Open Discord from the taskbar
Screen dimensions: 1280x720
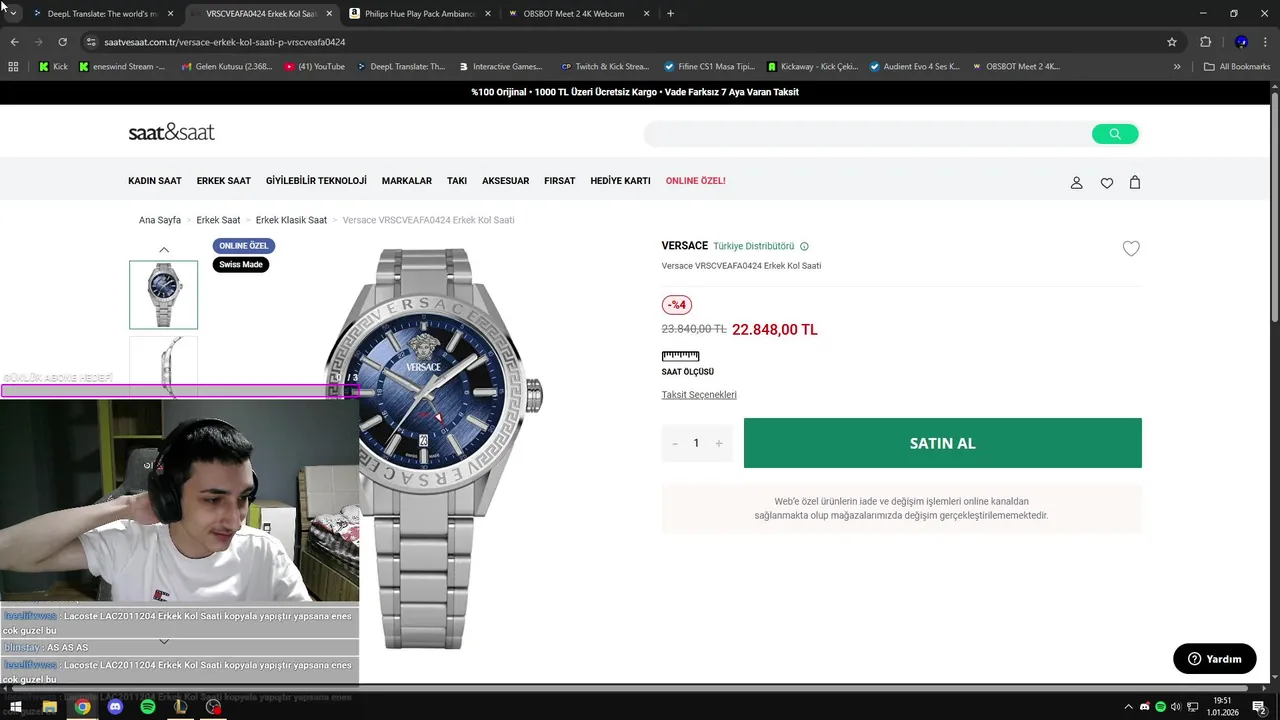coord(115,707)
